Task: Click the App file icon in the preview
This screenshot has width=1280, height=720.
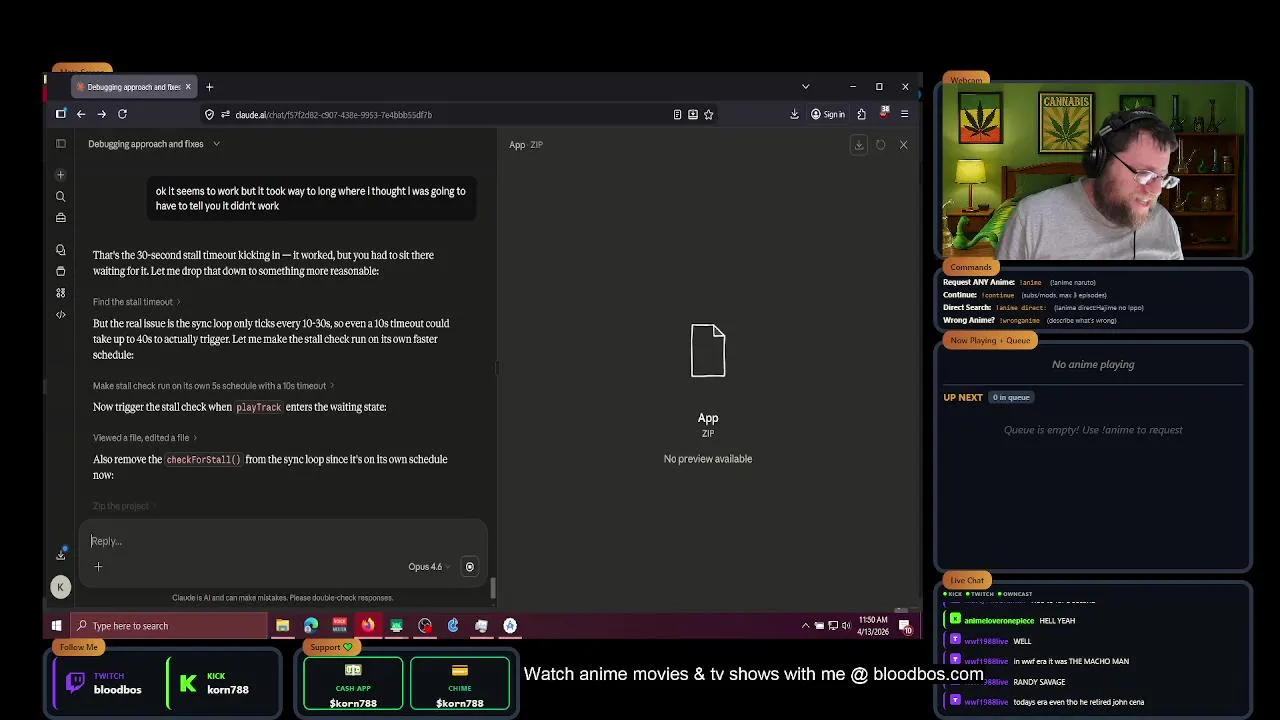Action: click(x=708, y=351)
